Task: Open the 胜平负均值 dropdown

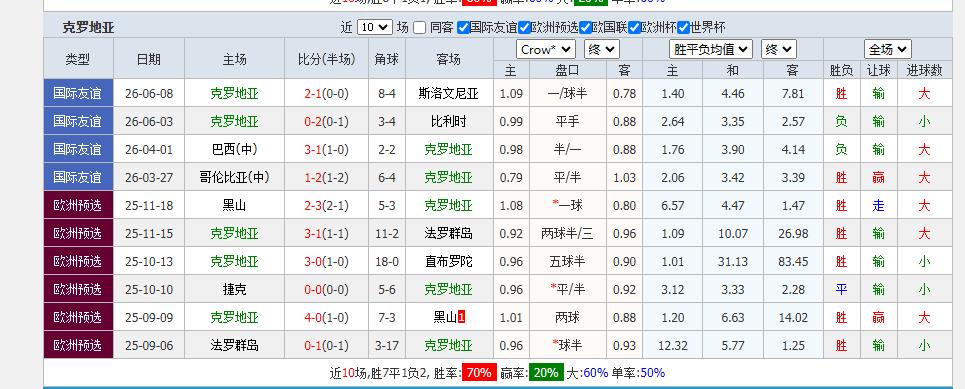Action: coord(711,49)
